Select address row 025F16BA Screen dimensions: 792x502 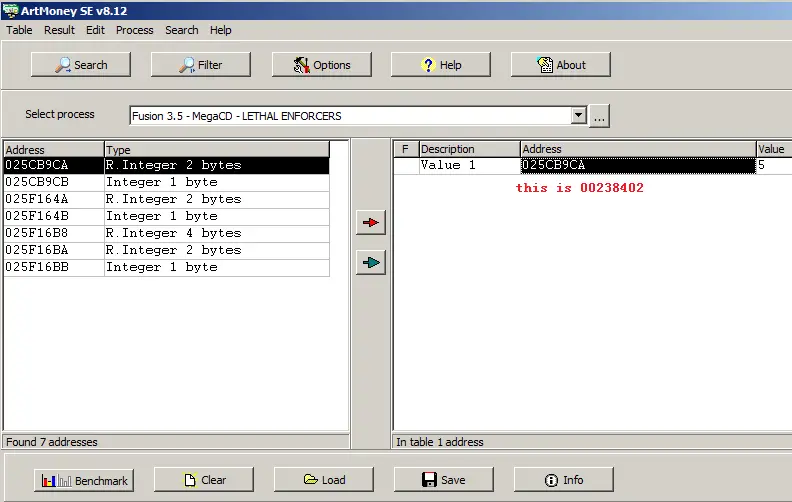167,250
